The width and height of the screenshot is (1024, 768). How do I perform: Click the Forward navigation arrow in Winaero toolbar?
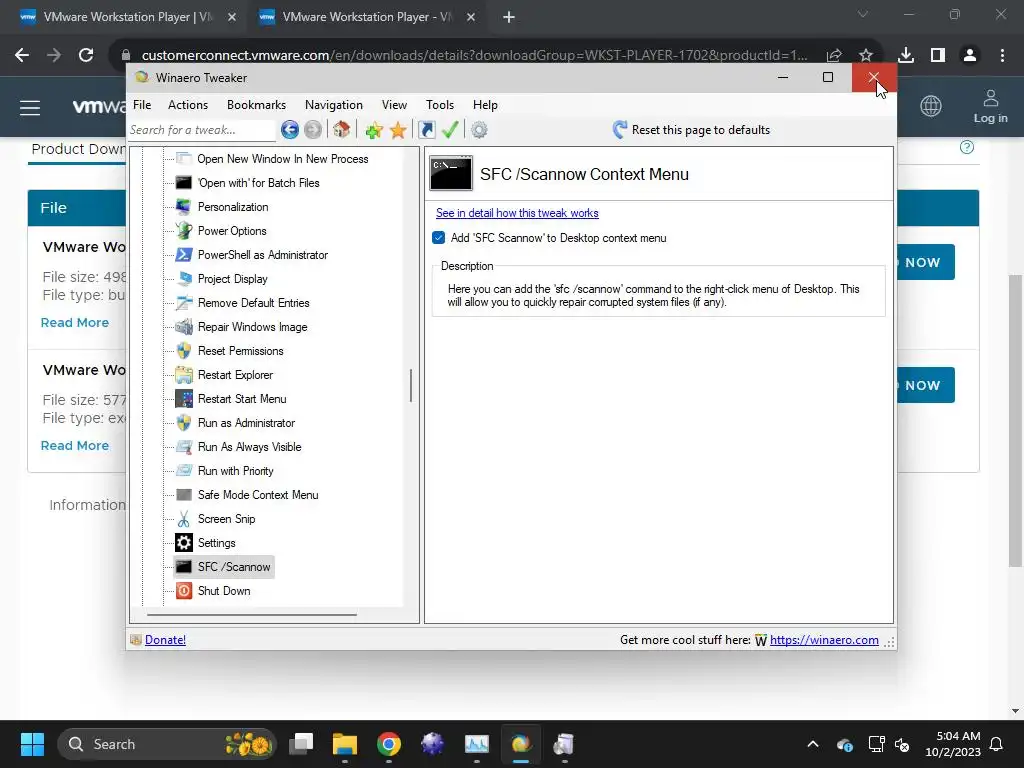coord(313,130)
